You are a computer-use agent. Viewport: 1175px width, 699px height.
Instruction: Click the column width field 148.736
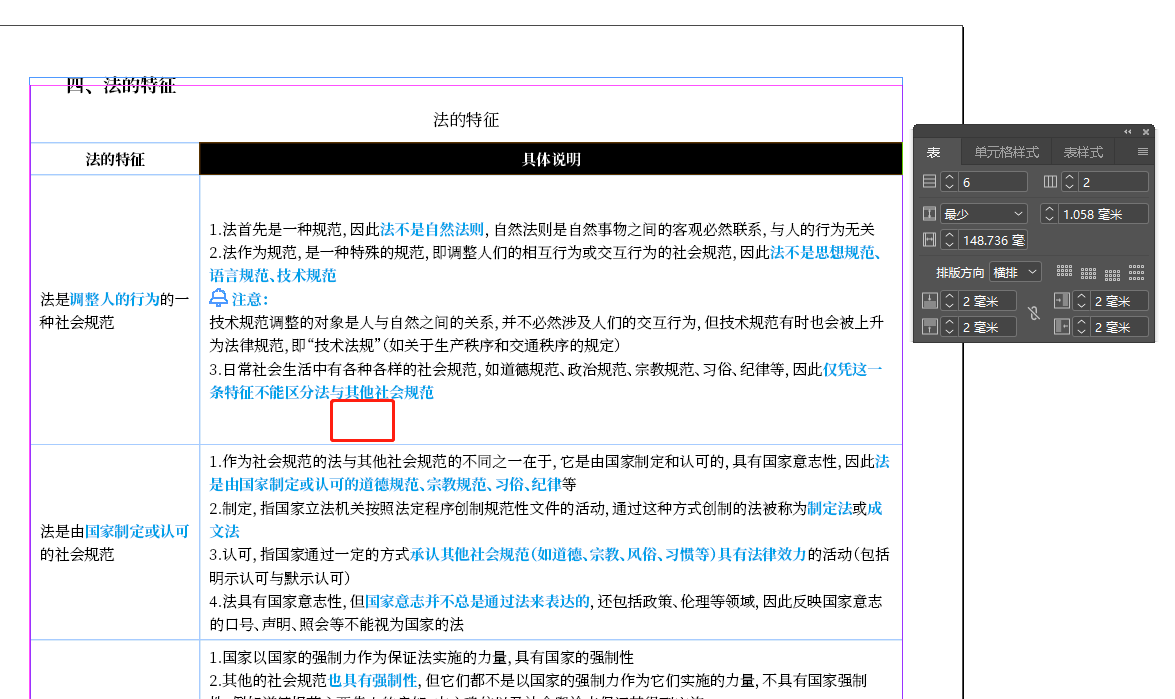pos(991,240)
